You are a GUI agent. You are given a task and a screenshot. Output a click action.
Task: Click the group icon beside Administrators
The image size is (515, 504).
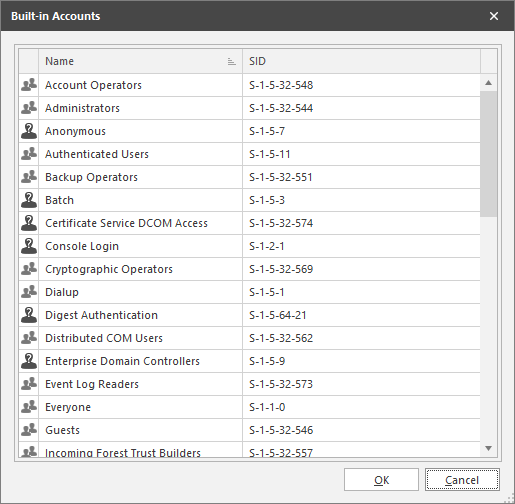pos(29,108)
